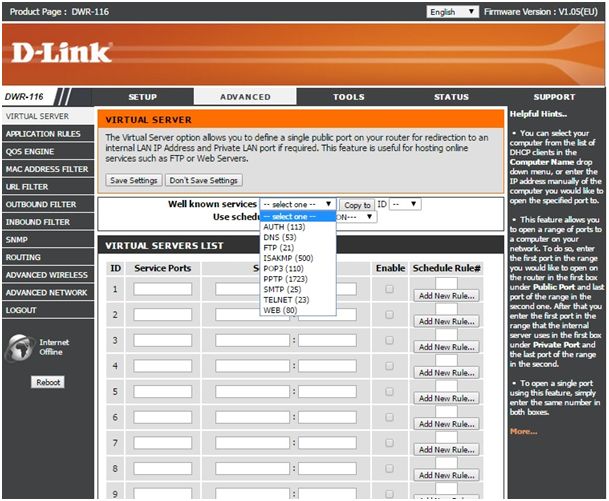Open QOS Engine in sidebar

click(x=48, y=151)
